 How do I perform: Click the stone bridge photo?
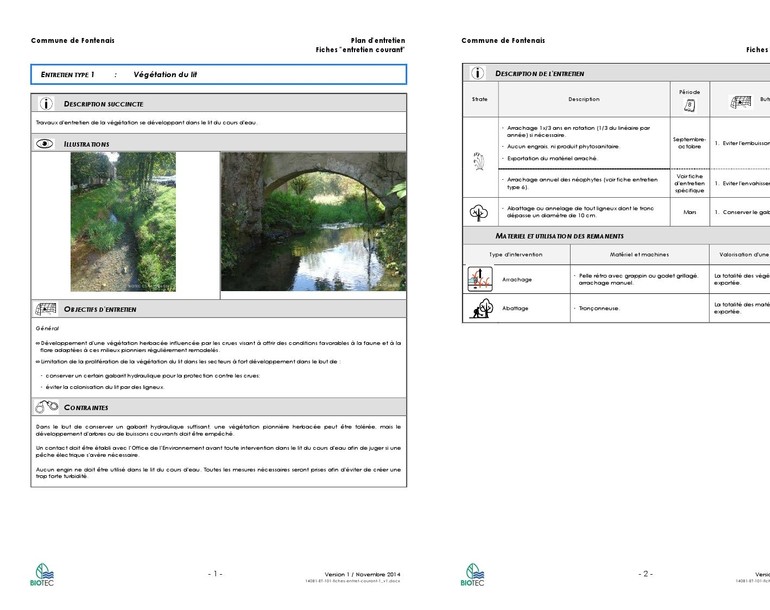pyautogui.click(x=313, y=222)
